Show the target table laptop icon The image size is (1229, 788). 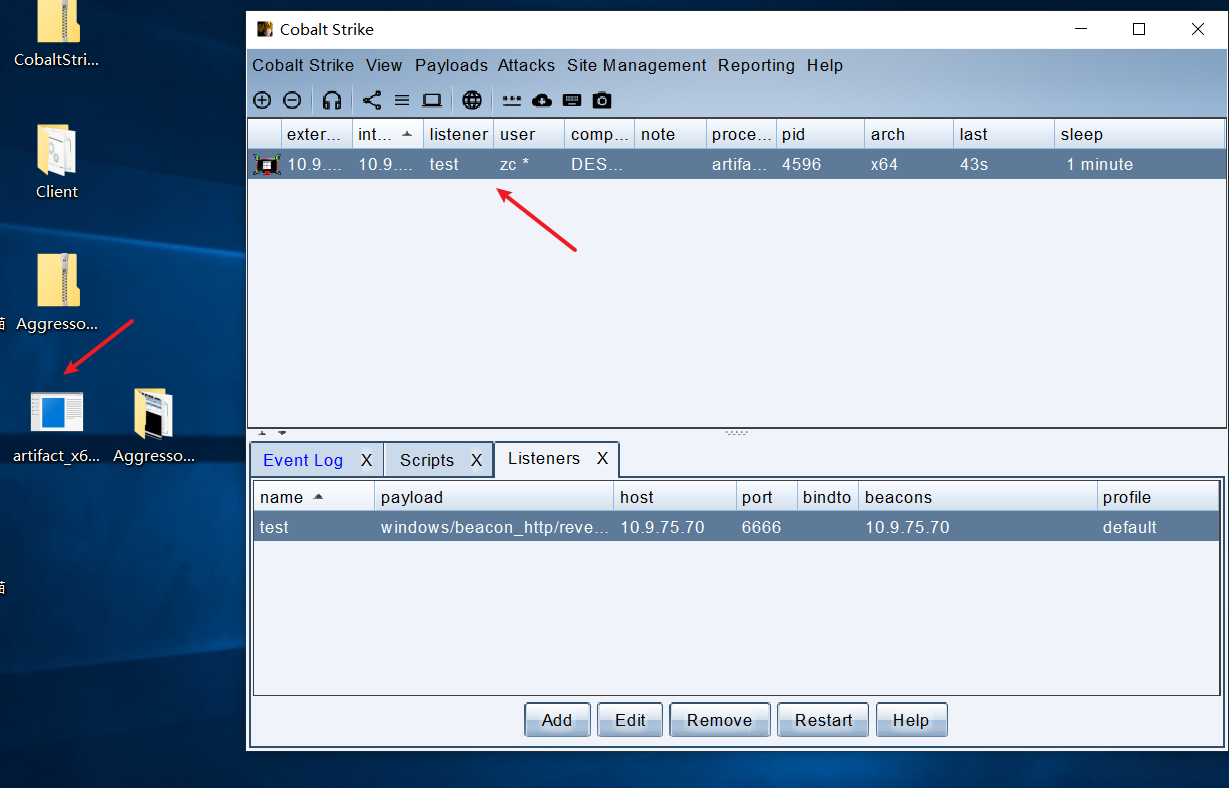click(432, 100)
